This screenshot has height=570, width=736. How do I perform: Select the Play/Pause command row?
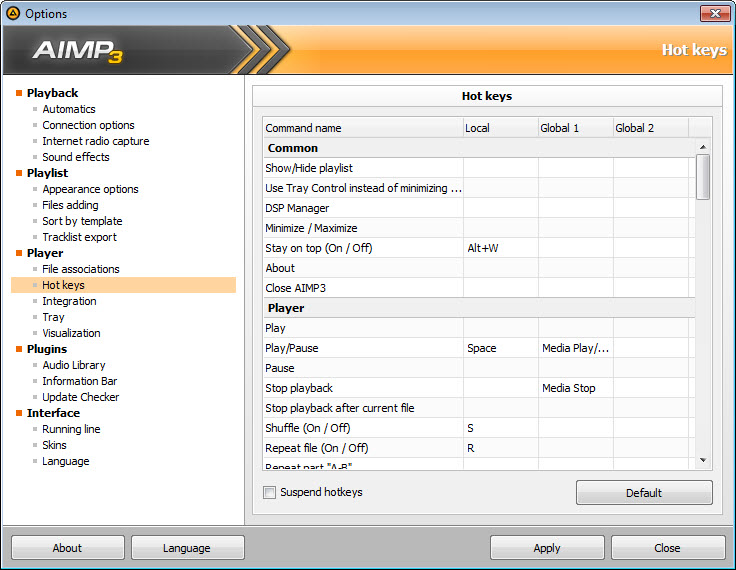point(479,348)
